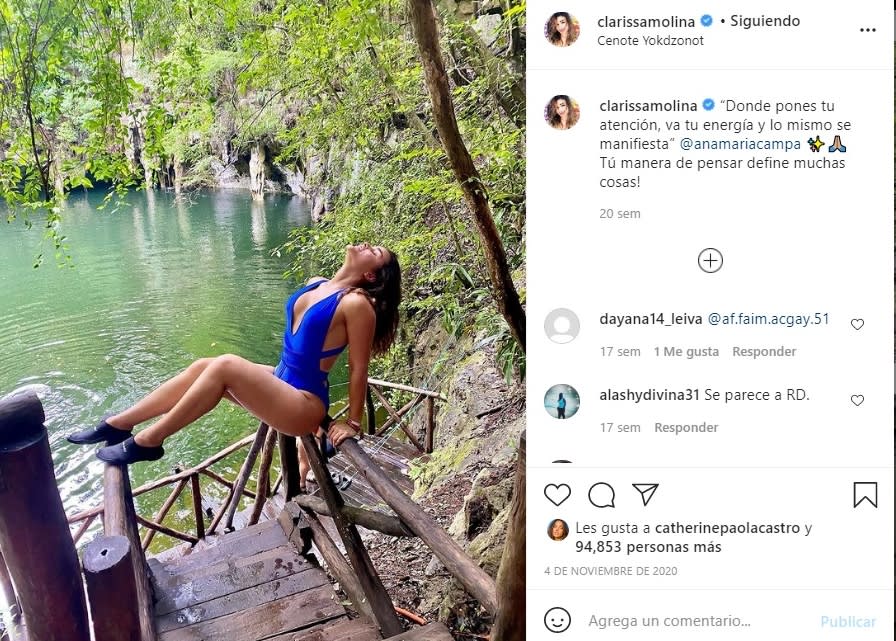Viewport: 896px width, 641px height.
Task: Open the comment bubble icon
Action: tap(601, 495)
